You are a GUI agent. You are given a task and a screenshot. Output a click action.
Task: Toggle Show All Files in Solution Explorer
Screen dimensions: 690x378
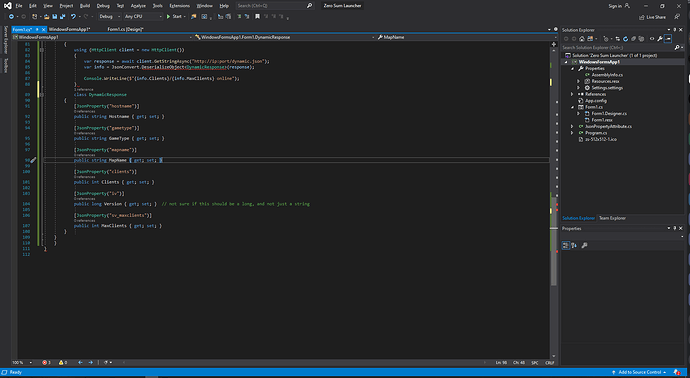[641, 39]
